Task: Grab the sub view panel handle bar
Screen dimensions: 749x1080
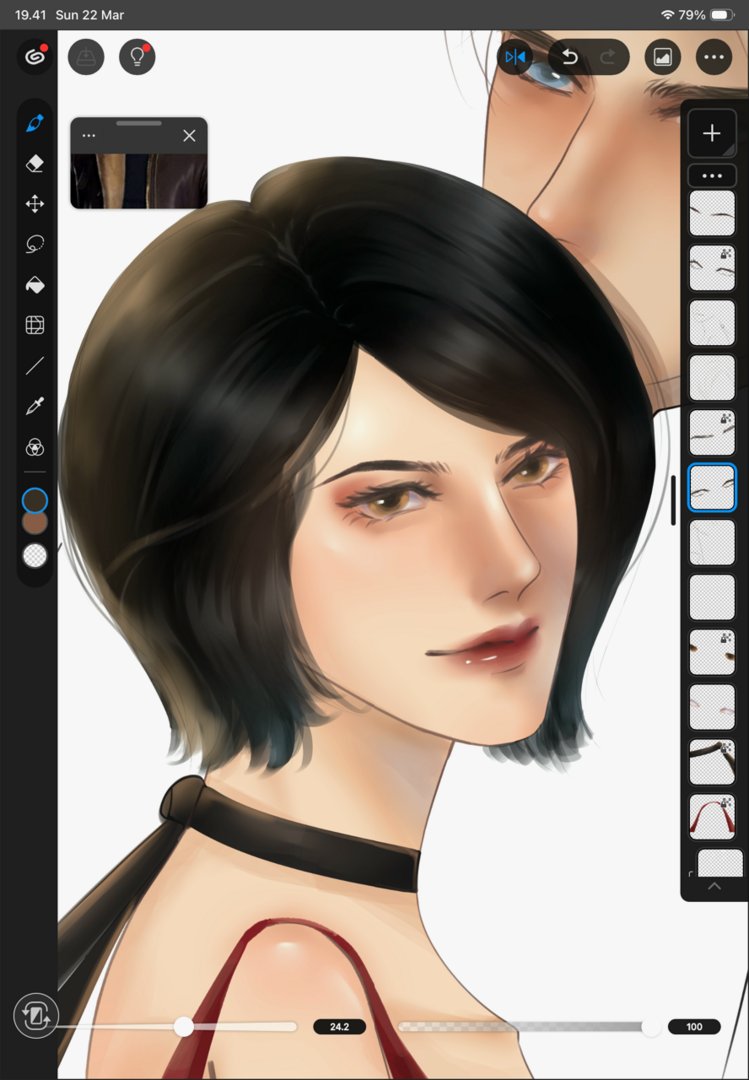Action: click(x=139, y=123)
